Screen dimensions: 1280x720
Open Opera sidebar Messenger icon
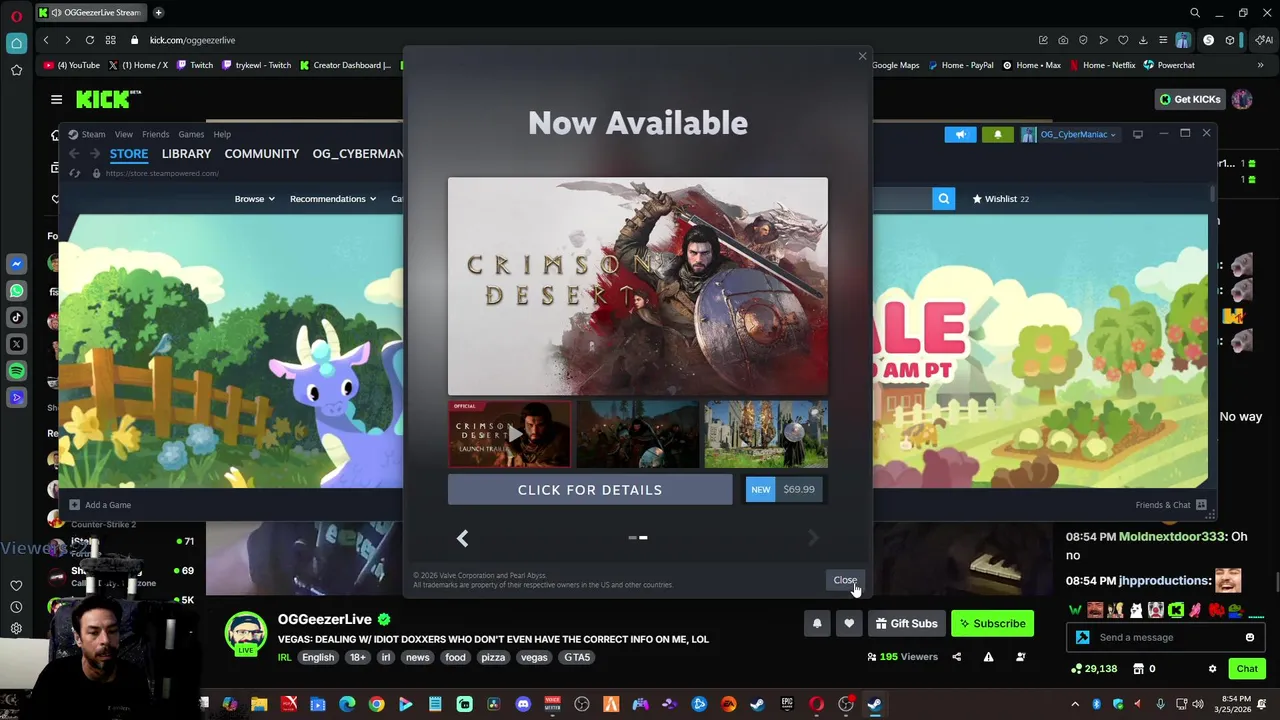16,264
